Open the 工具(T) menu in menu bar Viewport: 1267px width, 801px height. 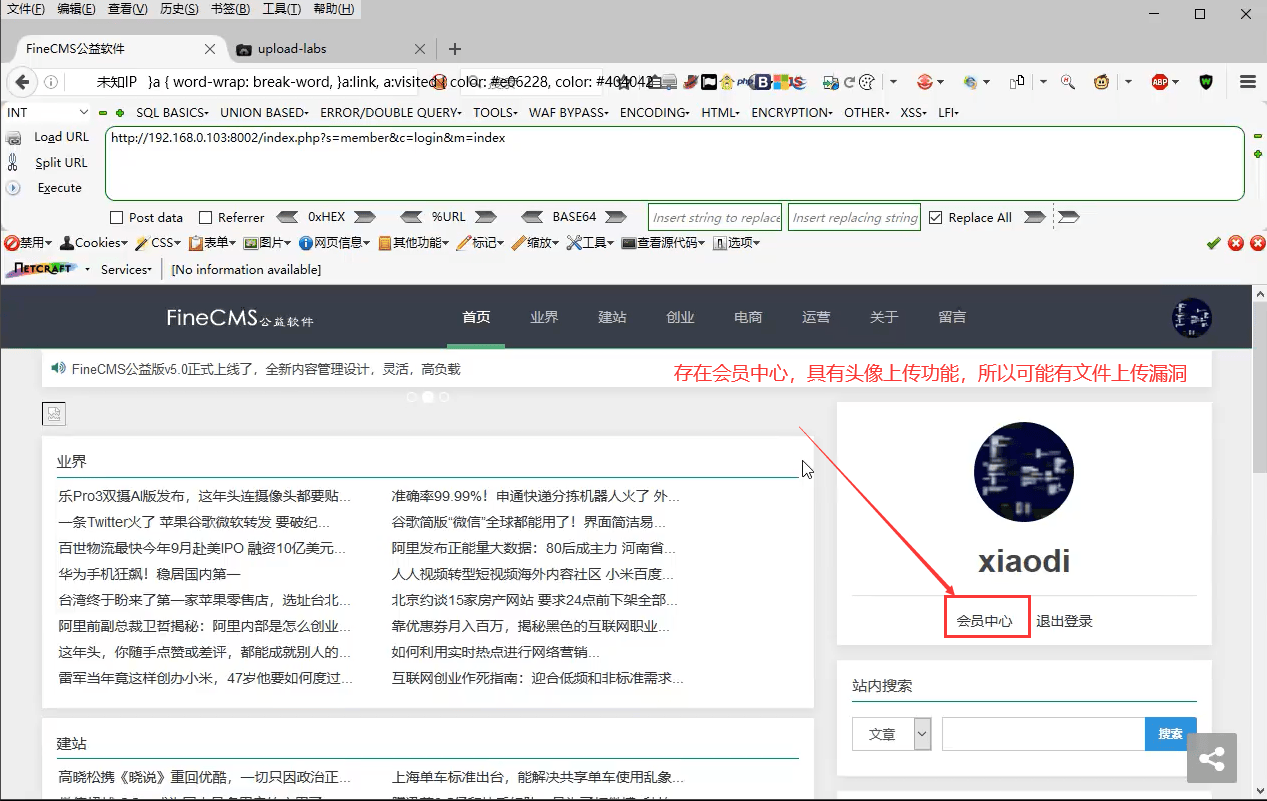(x=282, y=9)
